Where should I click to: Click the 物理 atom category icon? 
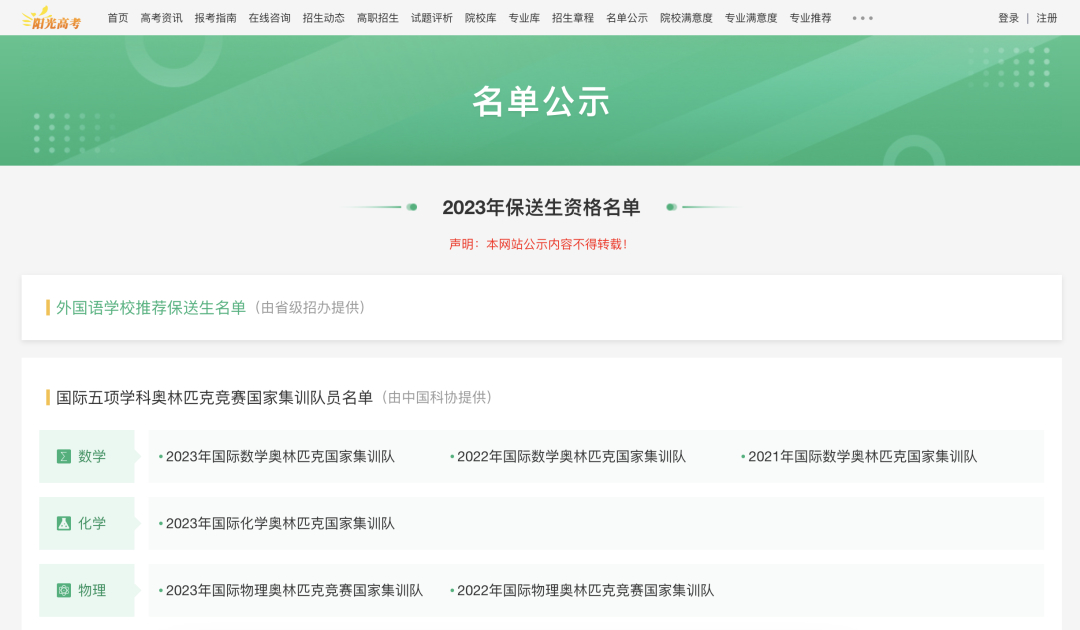tap(64, 591)
